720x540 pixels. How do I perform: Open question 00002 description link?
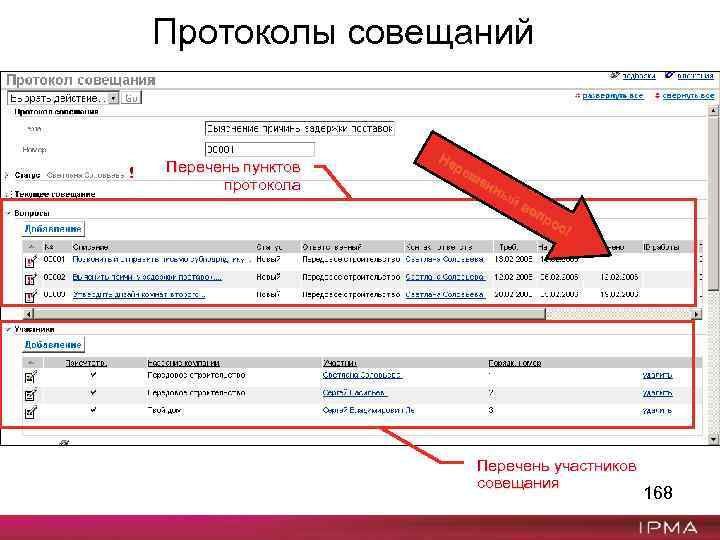(147, 277)
